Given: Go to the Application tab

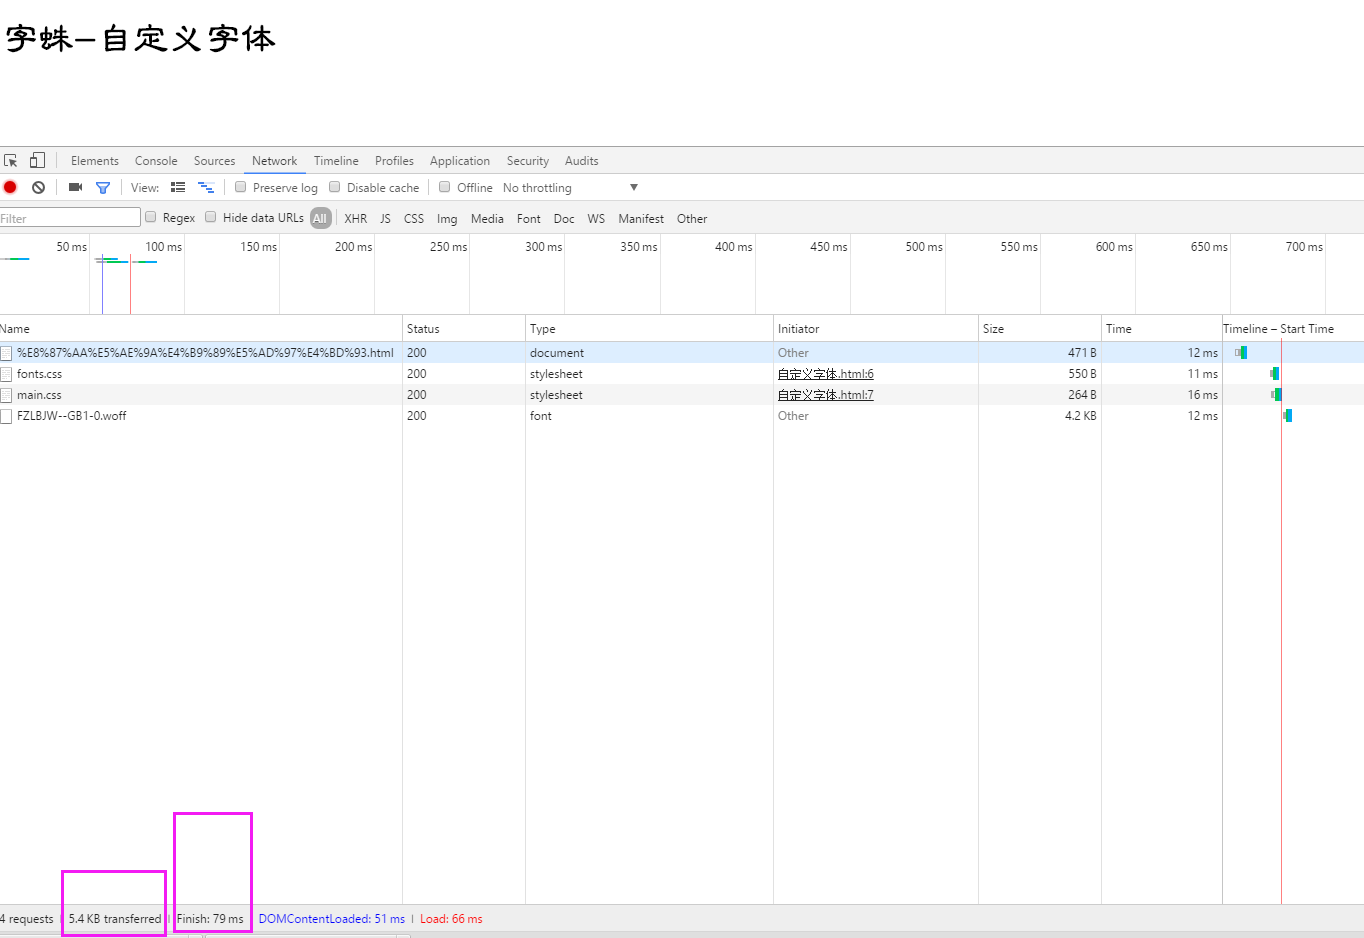Looking at the screenshot, I should pyautogui.click(x=460, y=161).
